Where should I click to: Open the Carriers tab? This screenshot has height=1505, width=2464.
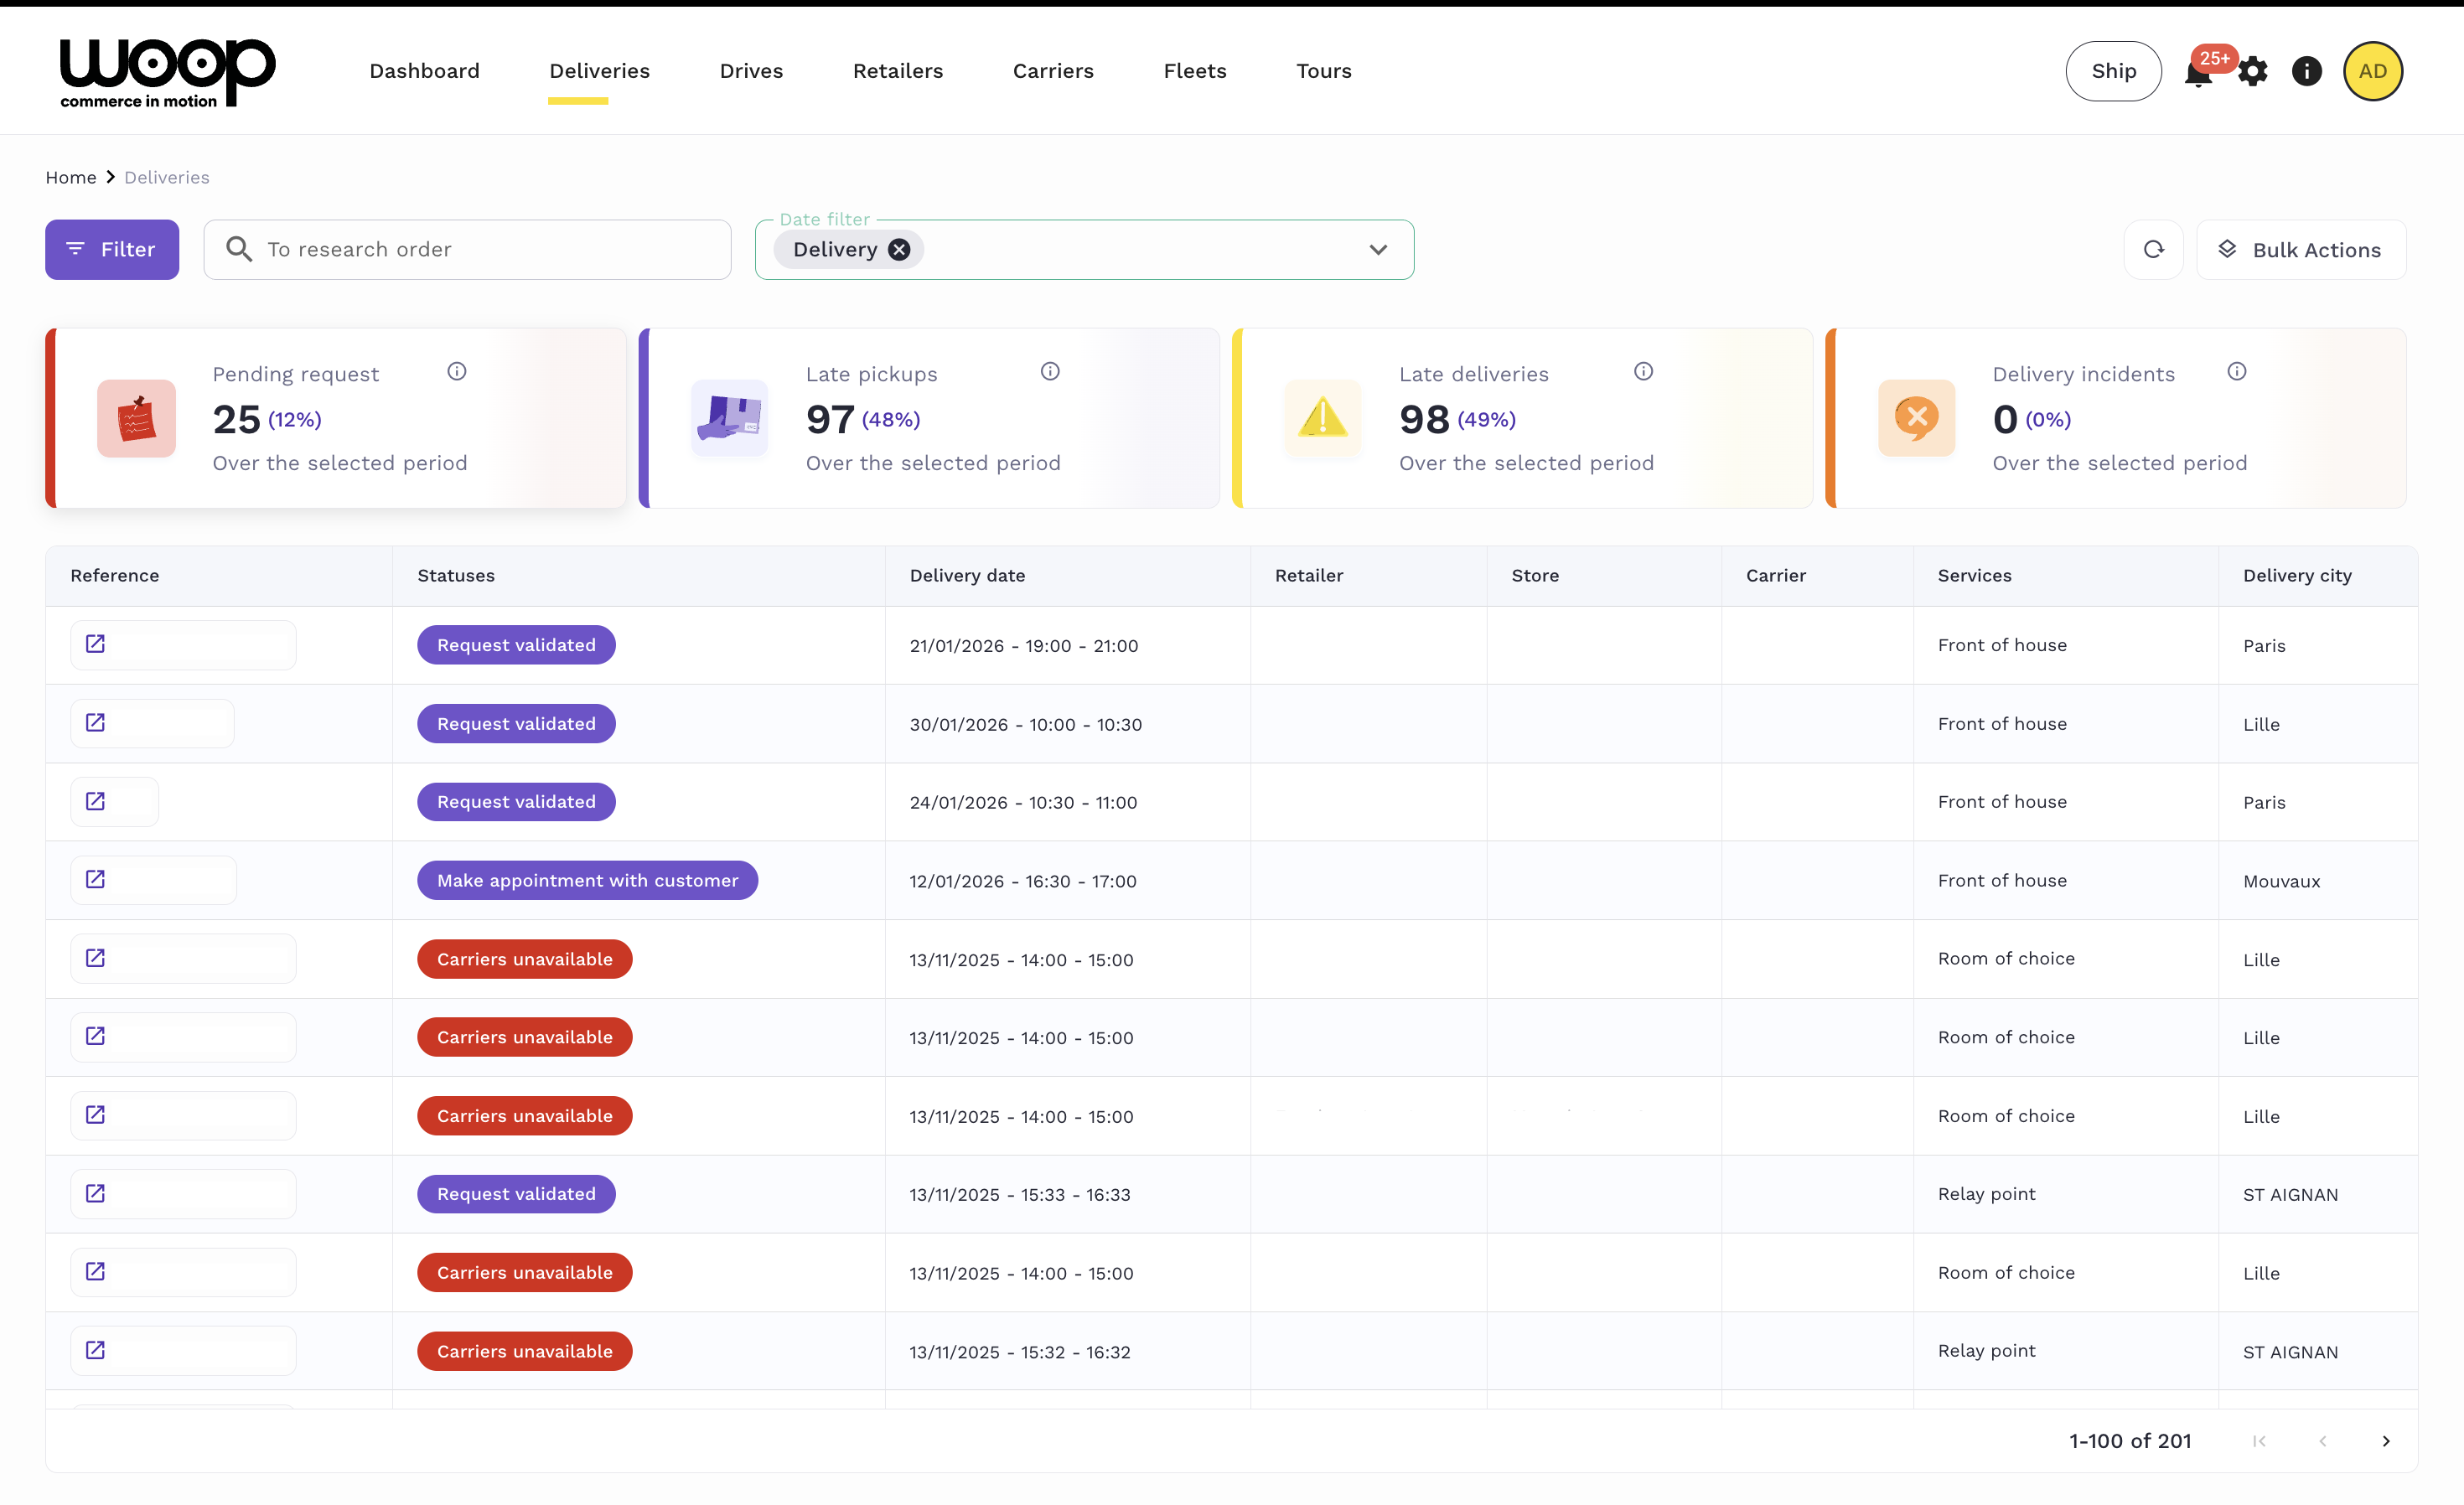[1052, 71]
